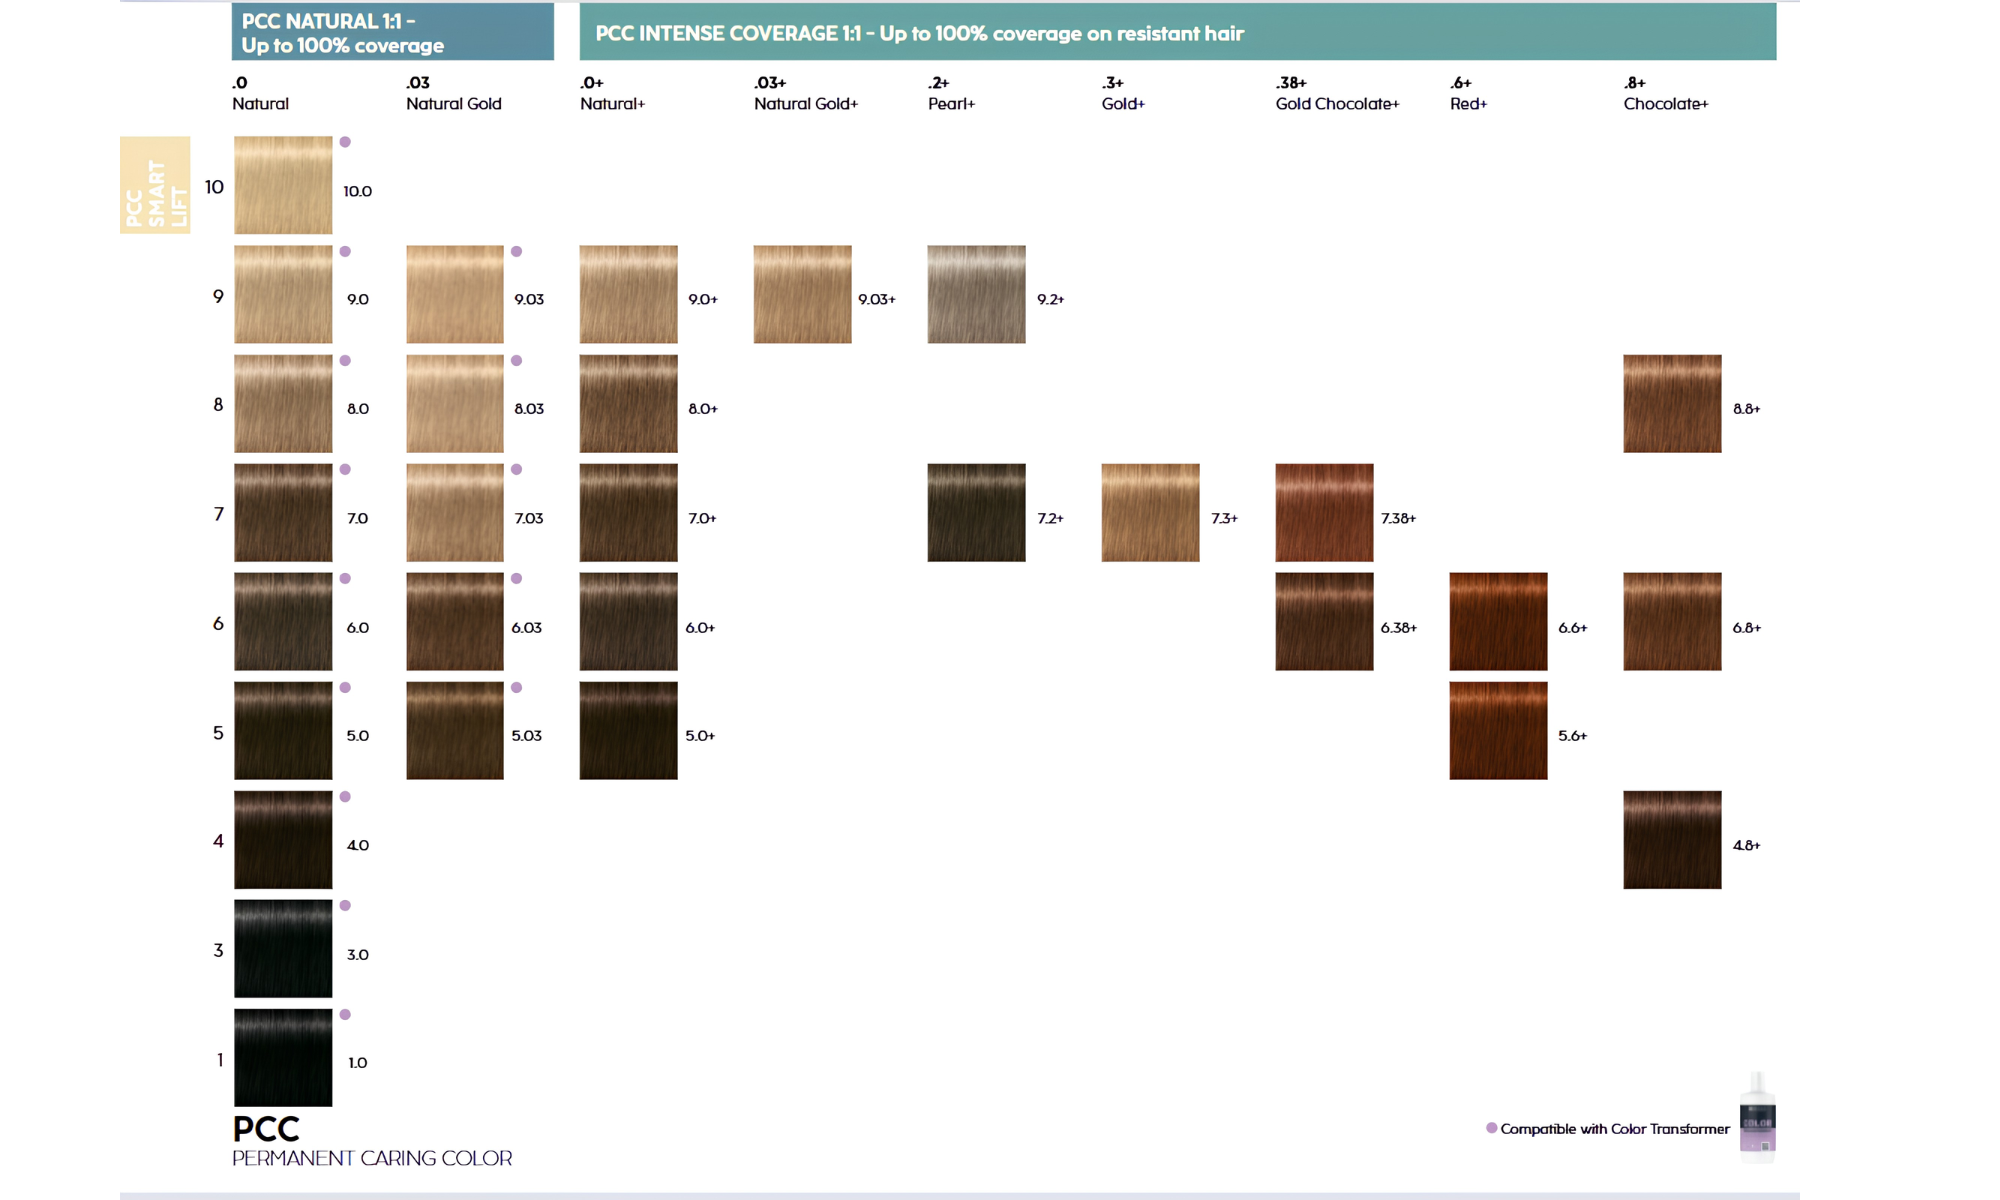Choose the 6.03 Natural Gold swatch
The image size is (2000, 1200).
coord(455,621)
